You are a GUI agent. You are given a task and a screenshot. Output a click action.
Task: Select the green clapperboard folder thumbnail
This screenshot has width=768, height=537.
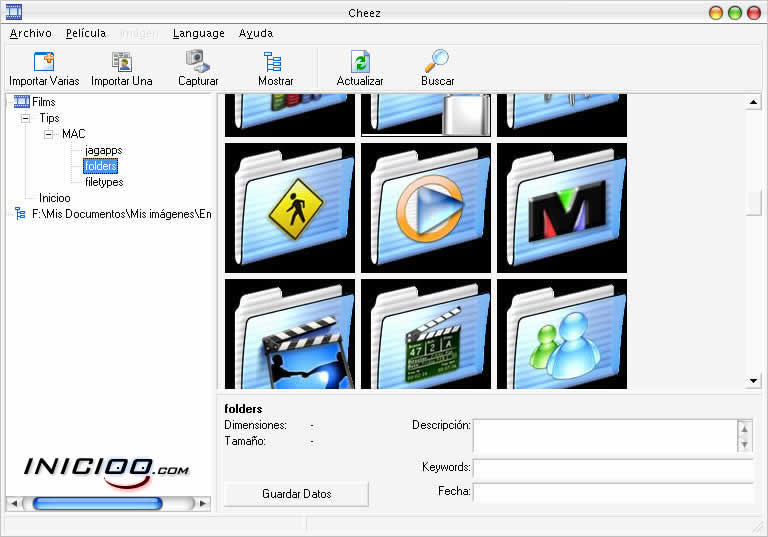pos(426,334)
